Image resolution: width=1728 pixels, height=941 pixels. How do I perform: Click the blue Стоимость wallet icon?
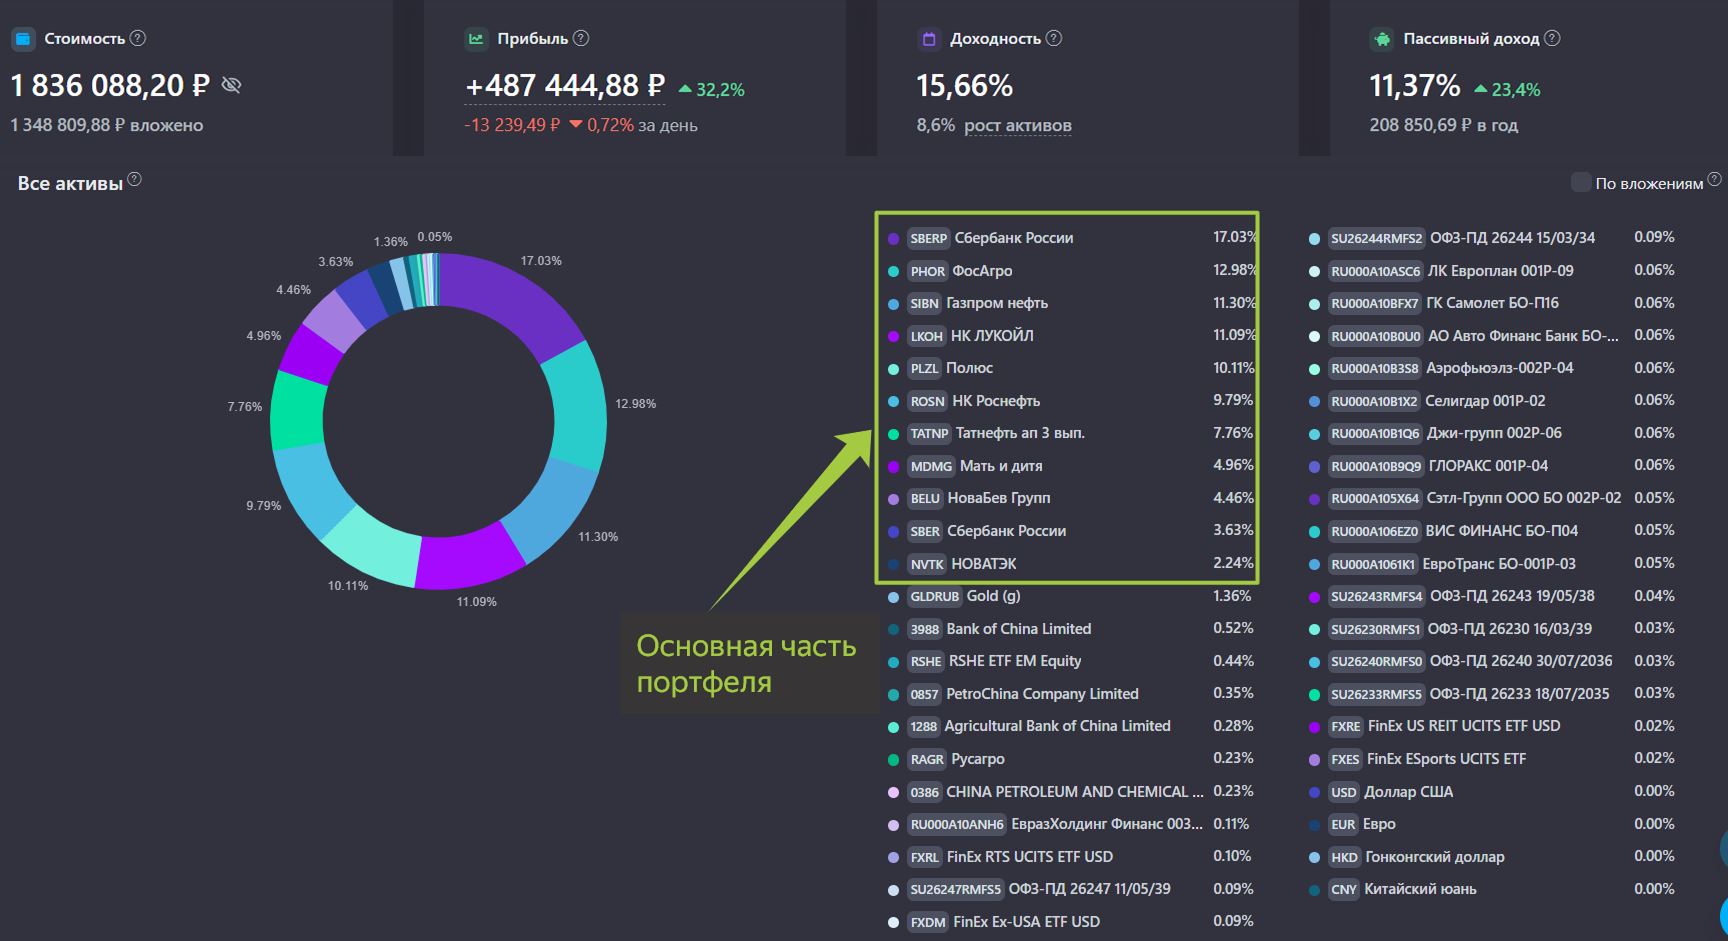click(x=23, y=39)
